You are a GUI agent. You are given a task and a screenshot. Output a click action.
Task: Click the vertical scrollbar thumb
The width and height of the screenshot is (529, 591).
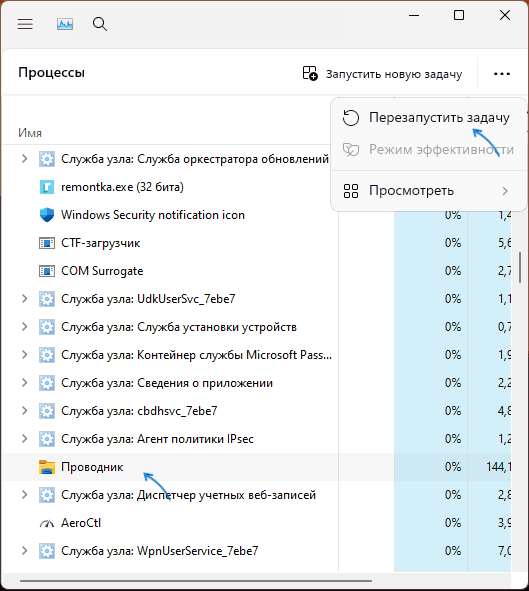520,267
